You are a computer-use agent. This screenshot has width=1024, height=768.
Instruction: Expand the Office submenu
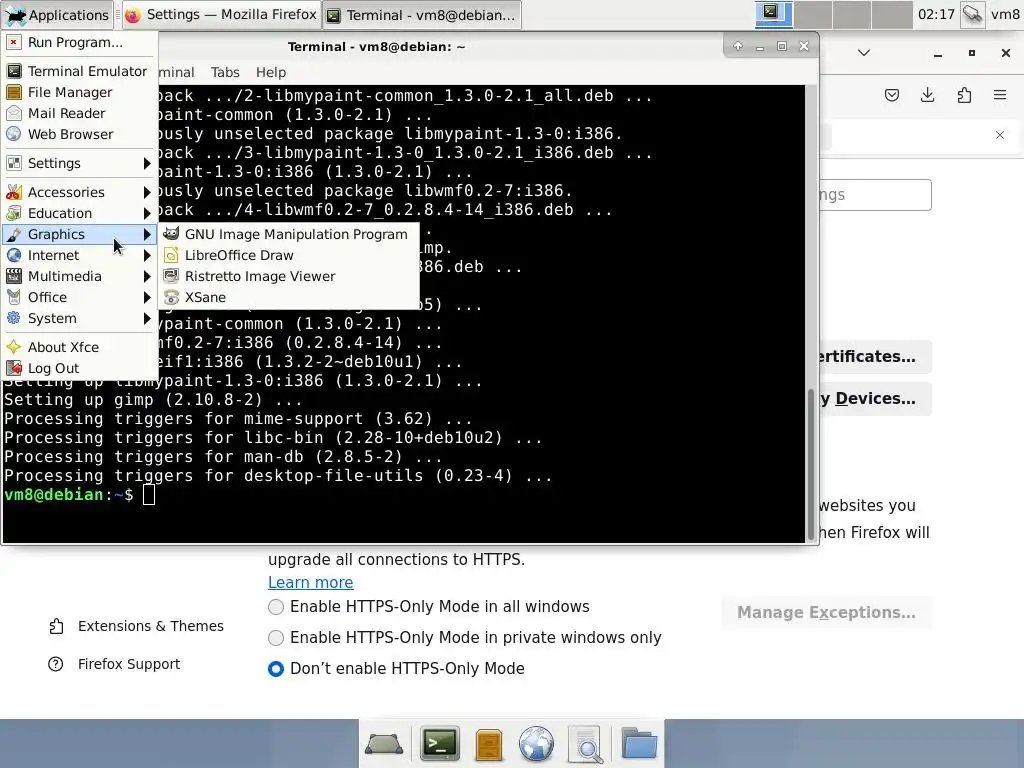pos(79,297)
